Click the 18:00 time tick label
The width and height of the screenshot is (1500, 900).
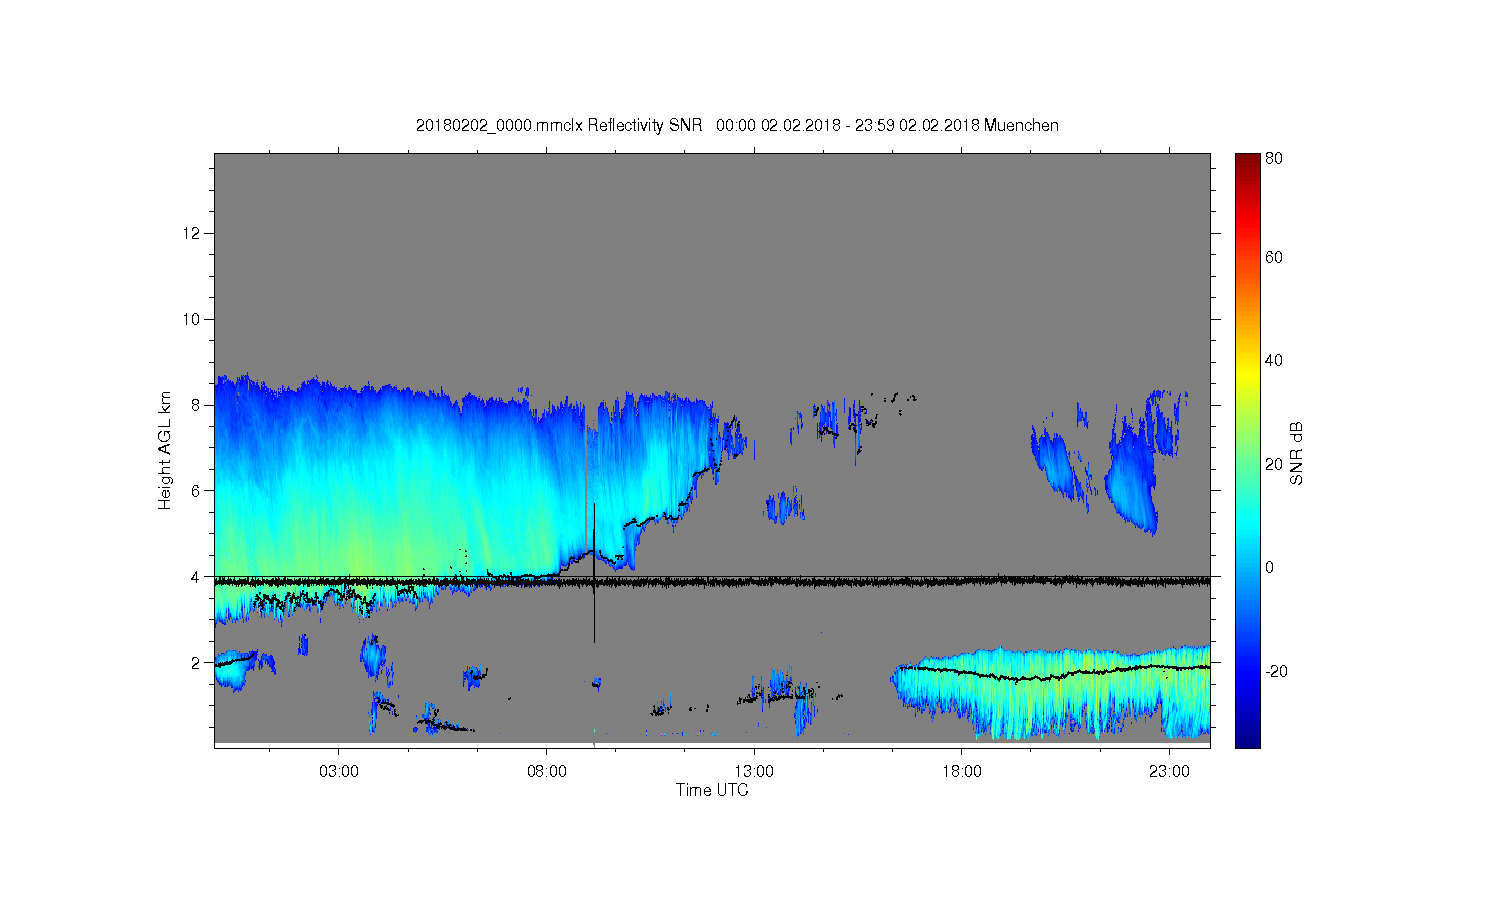coord(962,771)
